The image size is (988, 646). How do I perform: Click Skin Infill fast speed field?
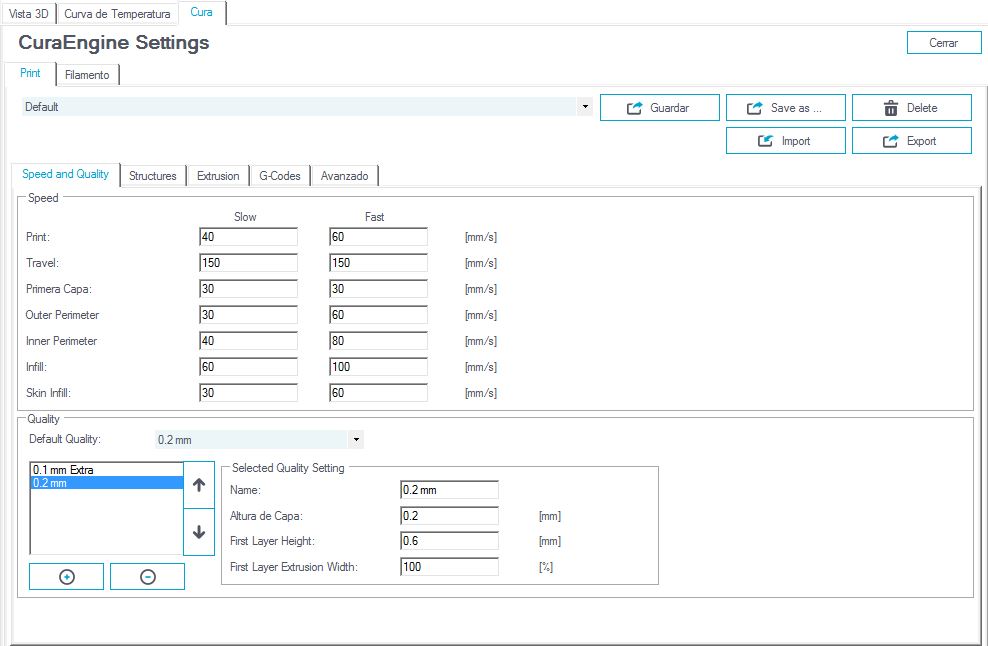pos(378,393)
